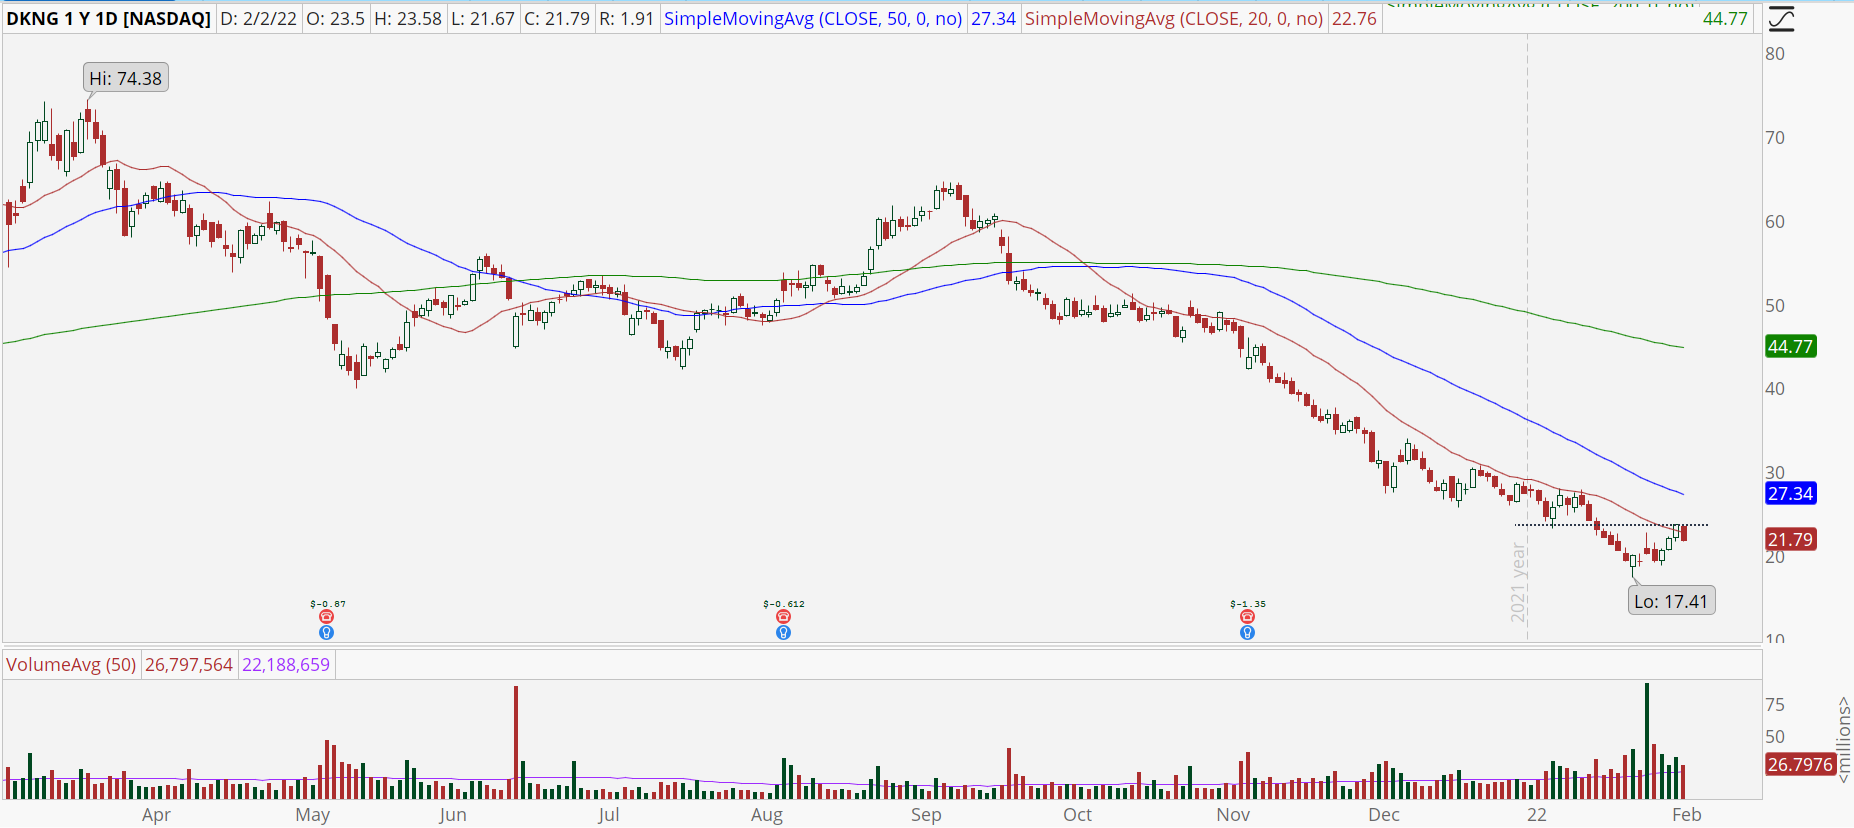
Task: Click the Sep label on time axis
Action: [x=926, y=815]
